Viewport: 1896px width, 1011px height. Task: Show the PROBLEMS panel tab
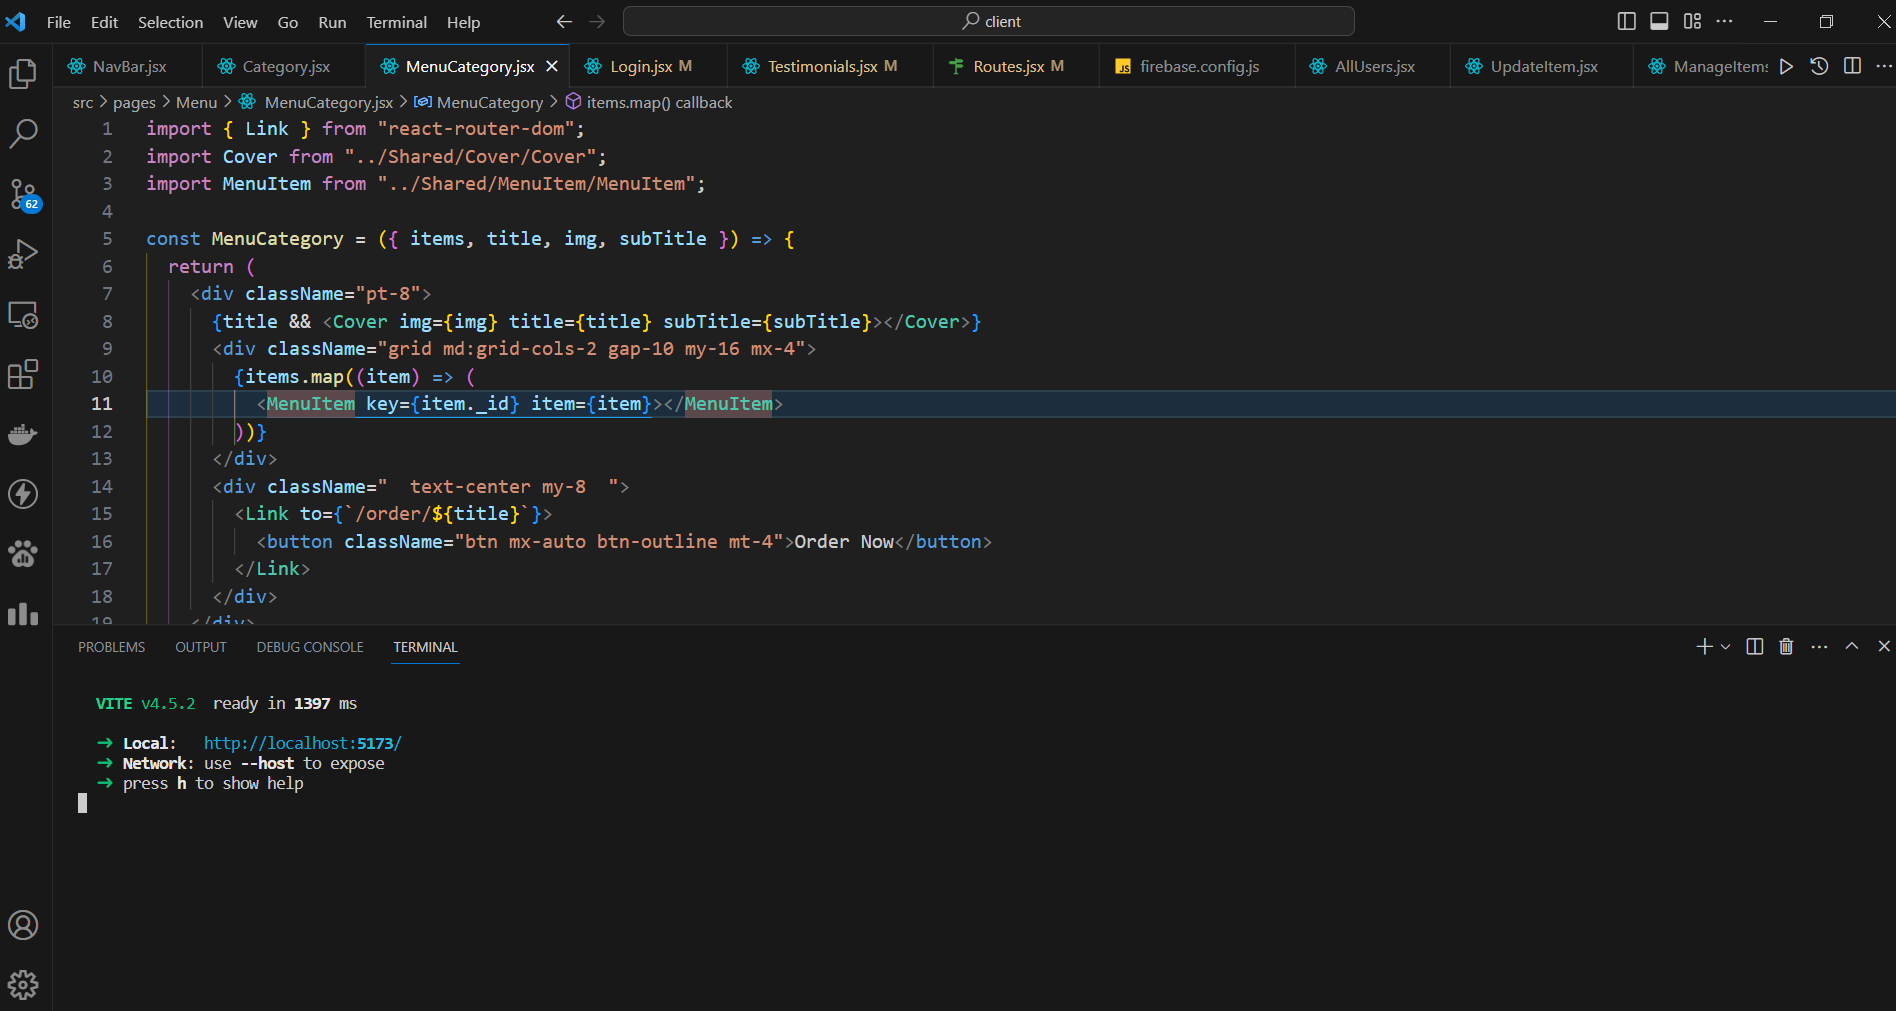[112, 647]
